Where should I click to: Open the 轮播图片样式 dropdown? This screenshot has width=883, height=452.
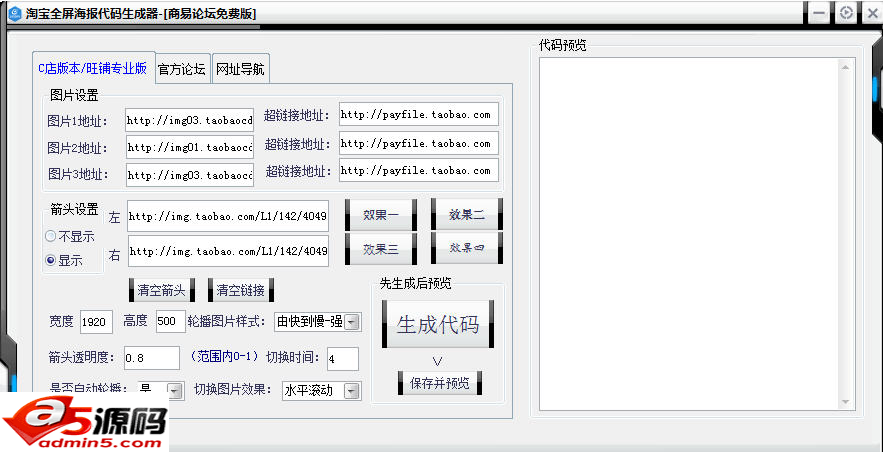tap(352, 322)
